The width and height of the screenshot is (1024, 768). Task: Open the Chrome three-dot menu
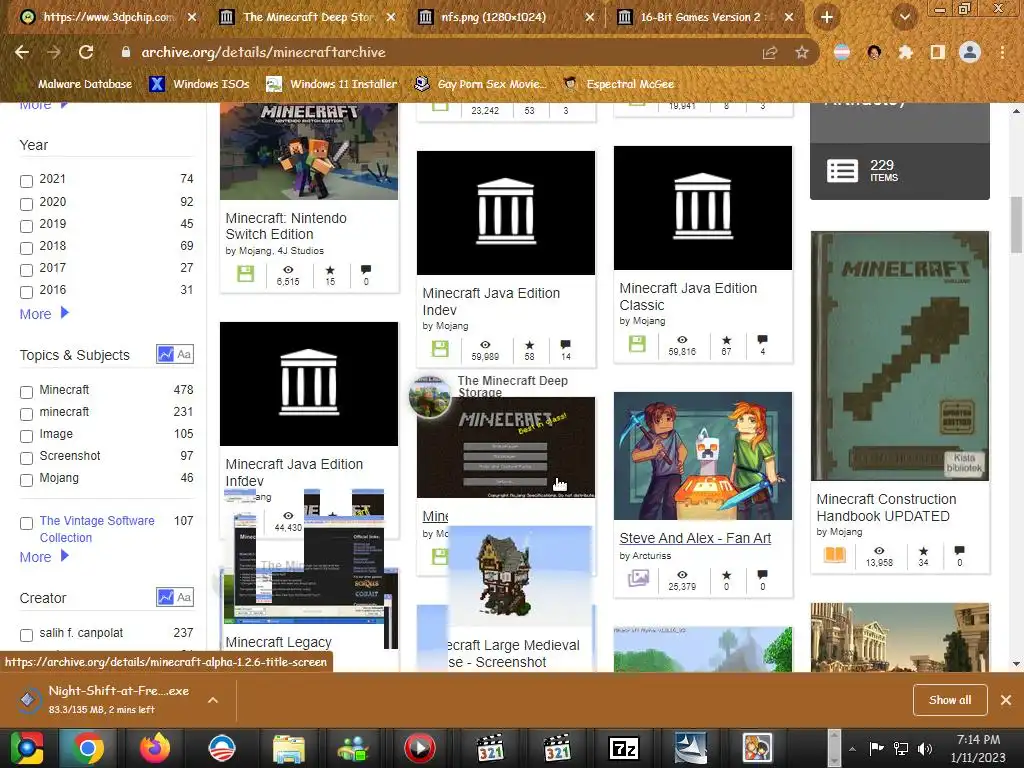point(1002,52)
